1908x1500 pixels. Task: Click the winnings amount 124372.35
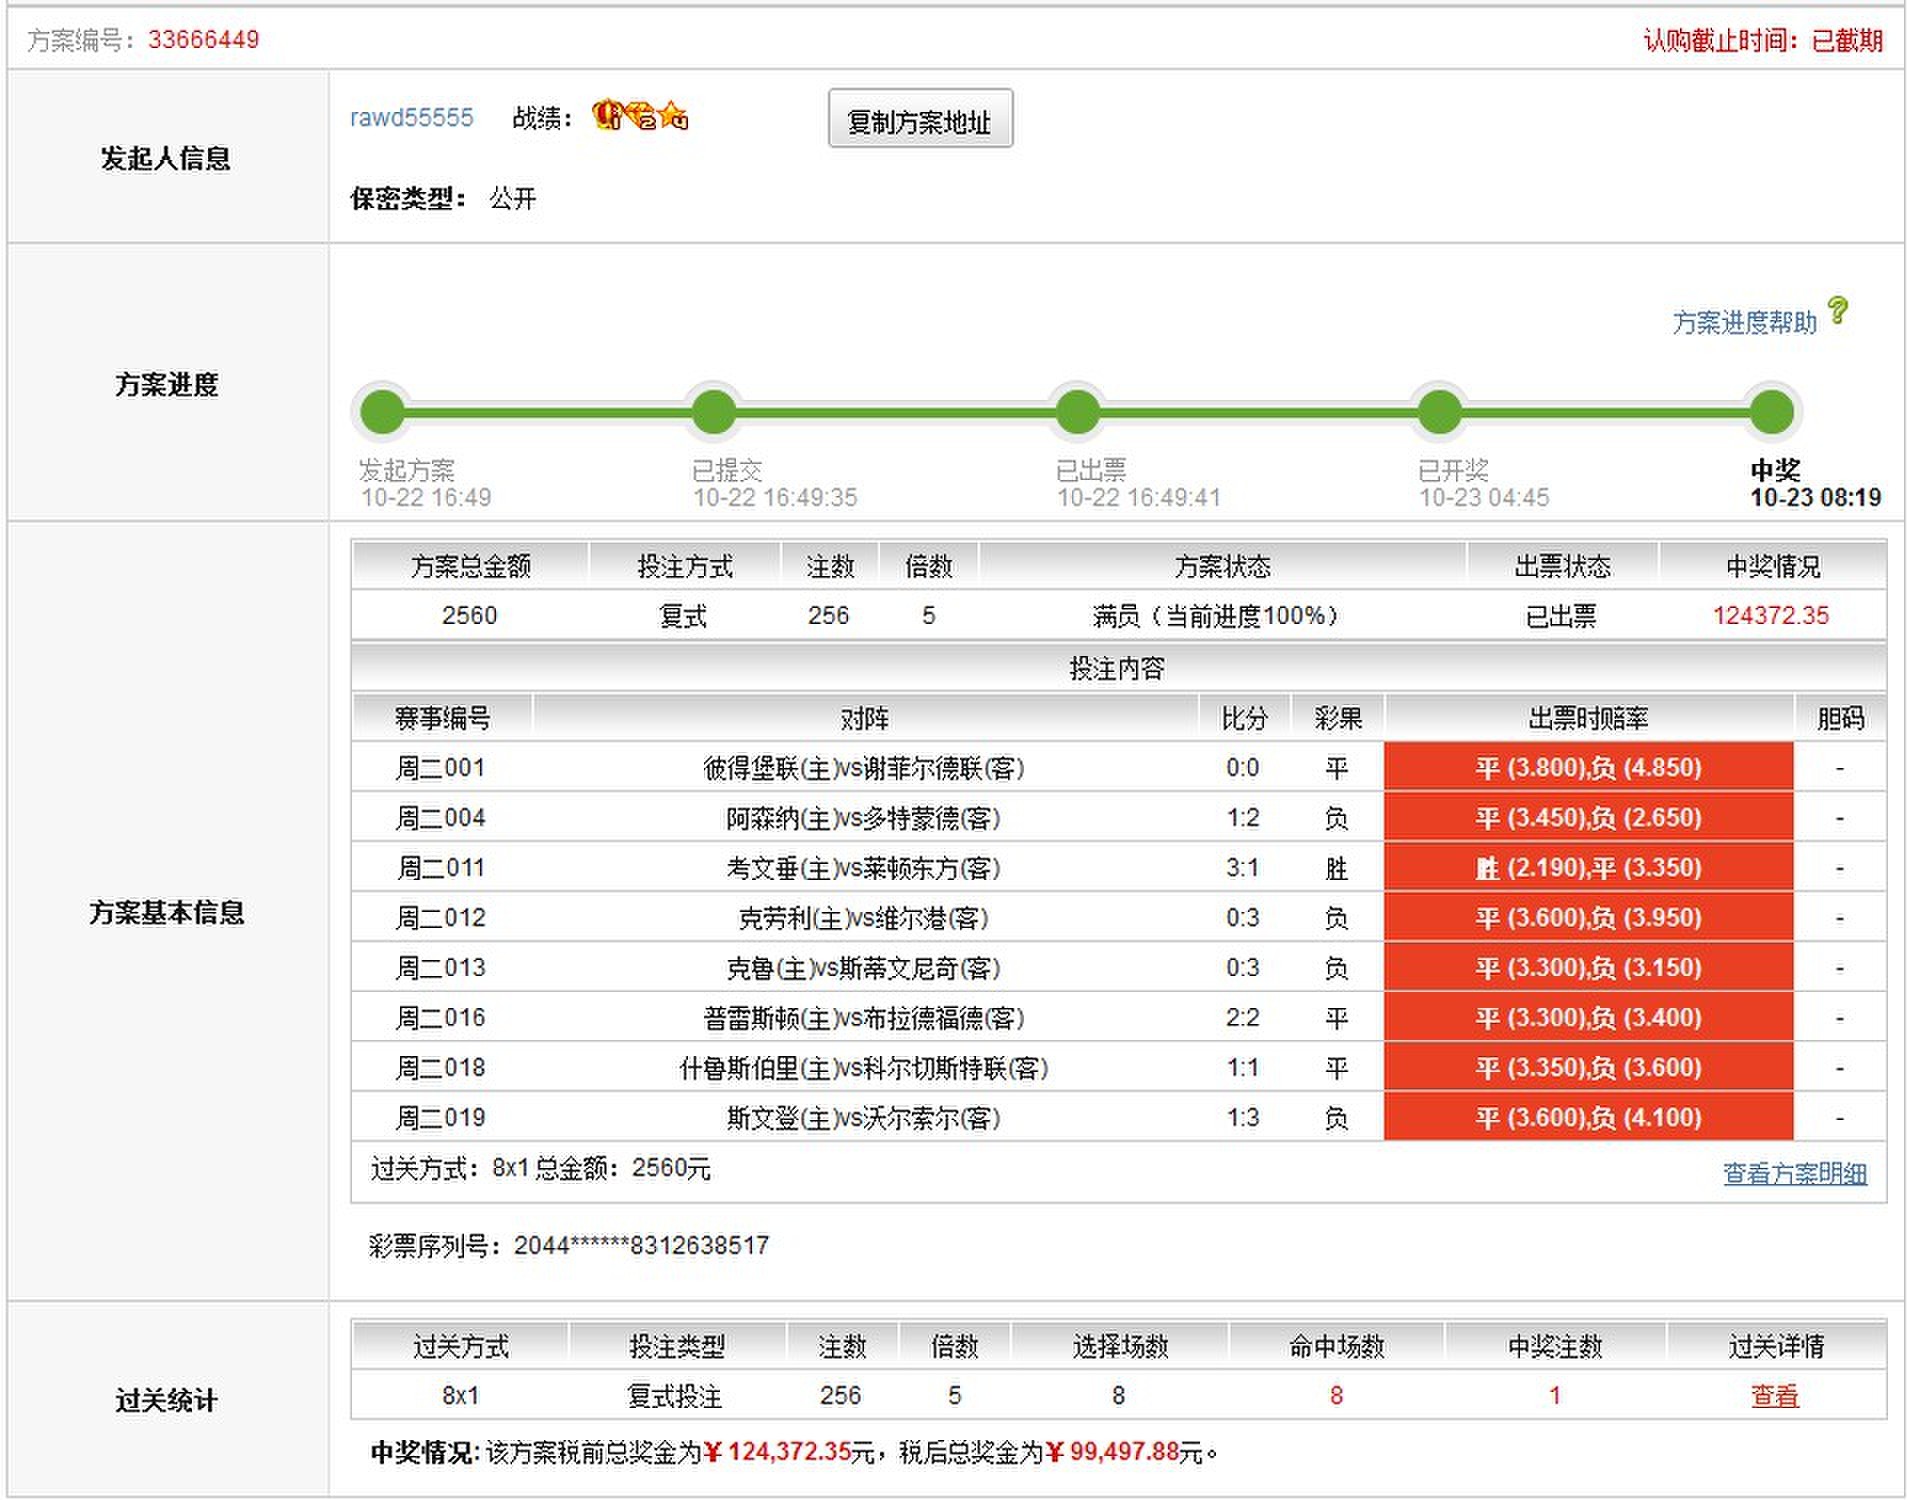(x=1770, y=615)
